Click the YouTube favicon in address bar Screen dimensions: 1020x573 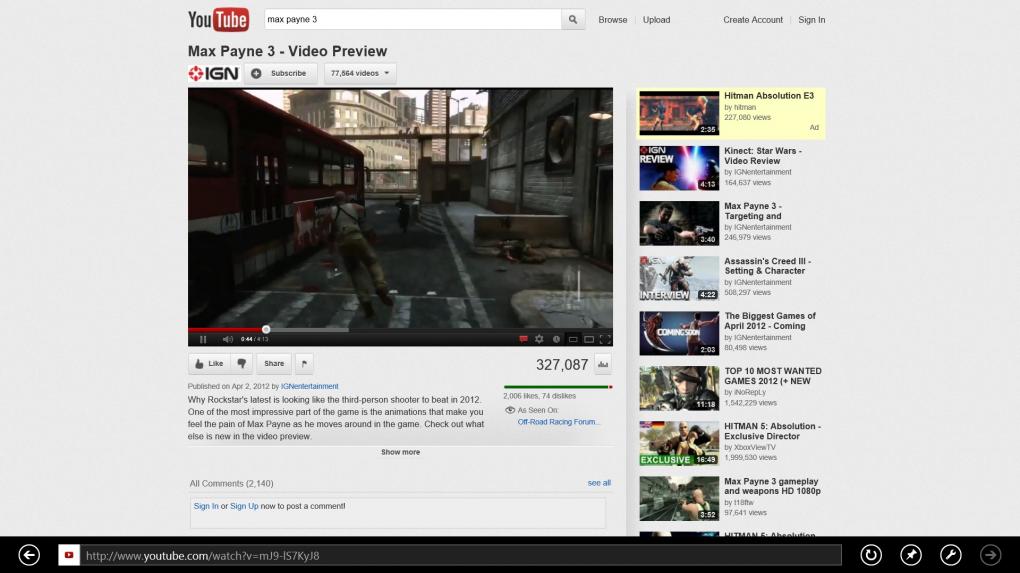click(69, 555)
